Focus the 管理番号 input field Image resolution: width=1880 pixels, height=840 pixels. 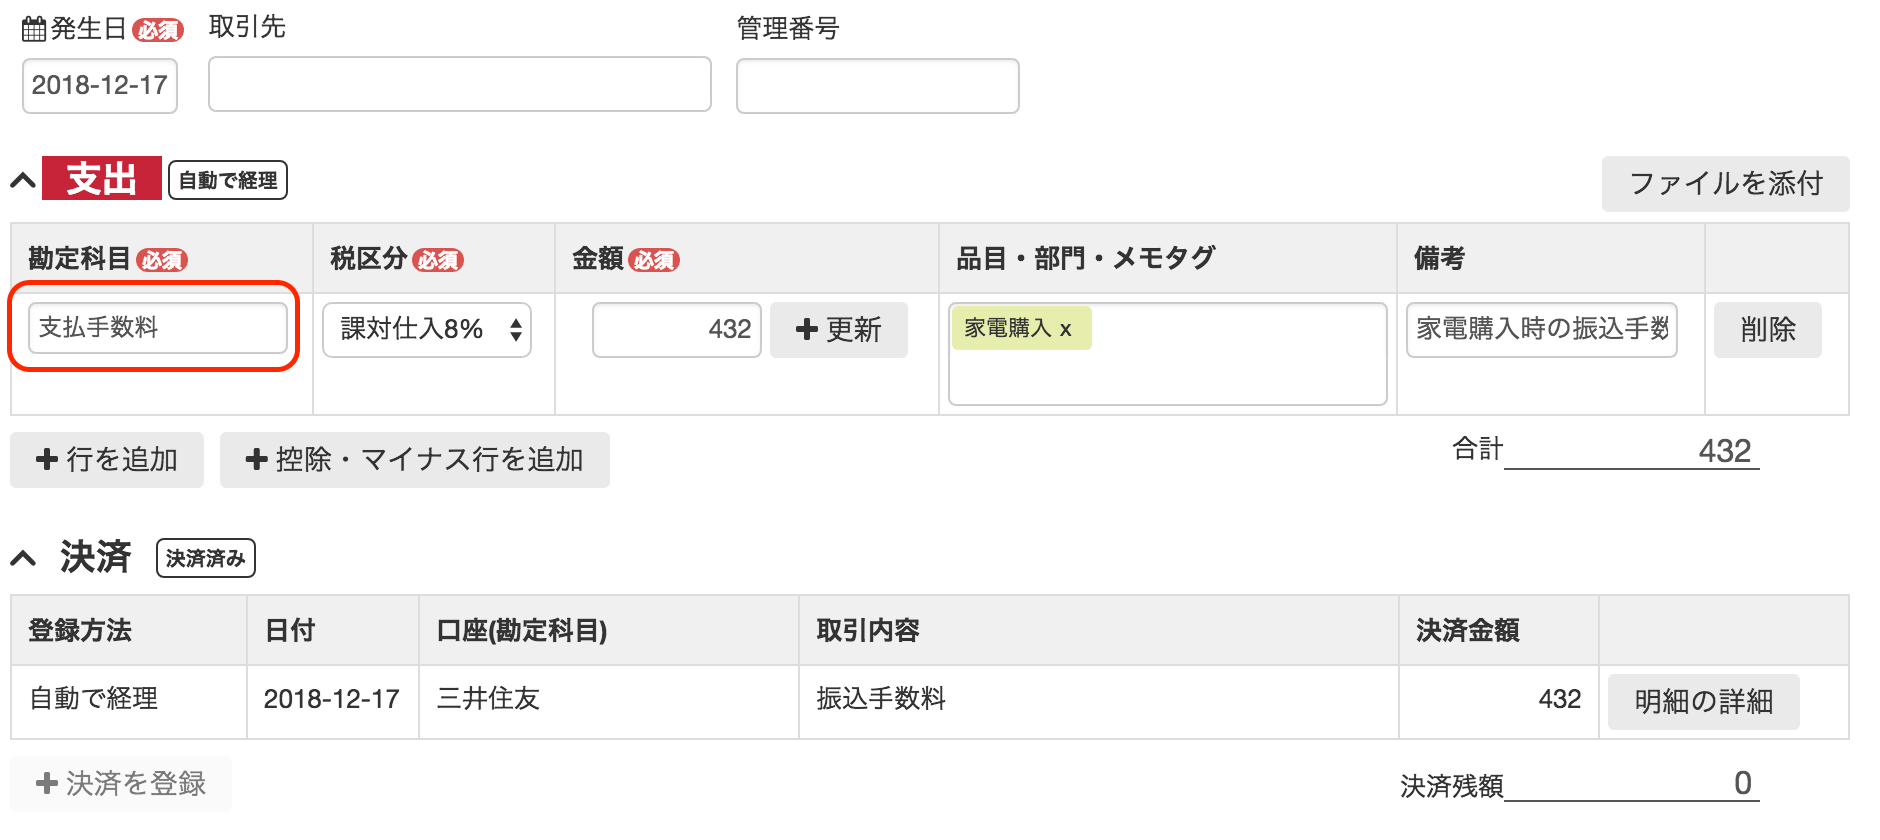point(877,86)
